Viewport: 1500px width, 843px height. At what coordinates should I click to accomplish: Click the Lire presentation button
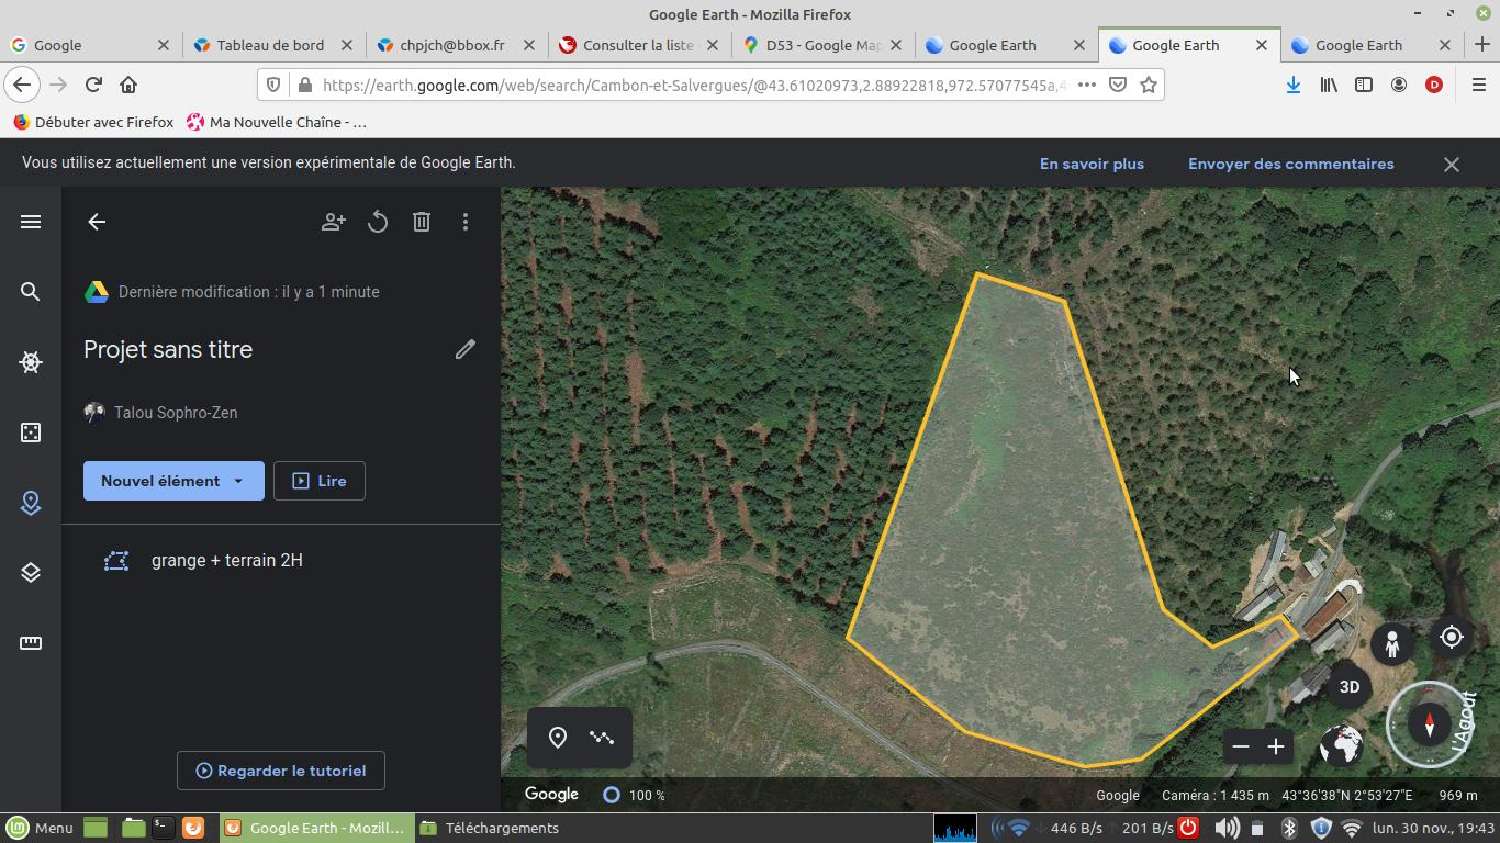coord(319,481)
